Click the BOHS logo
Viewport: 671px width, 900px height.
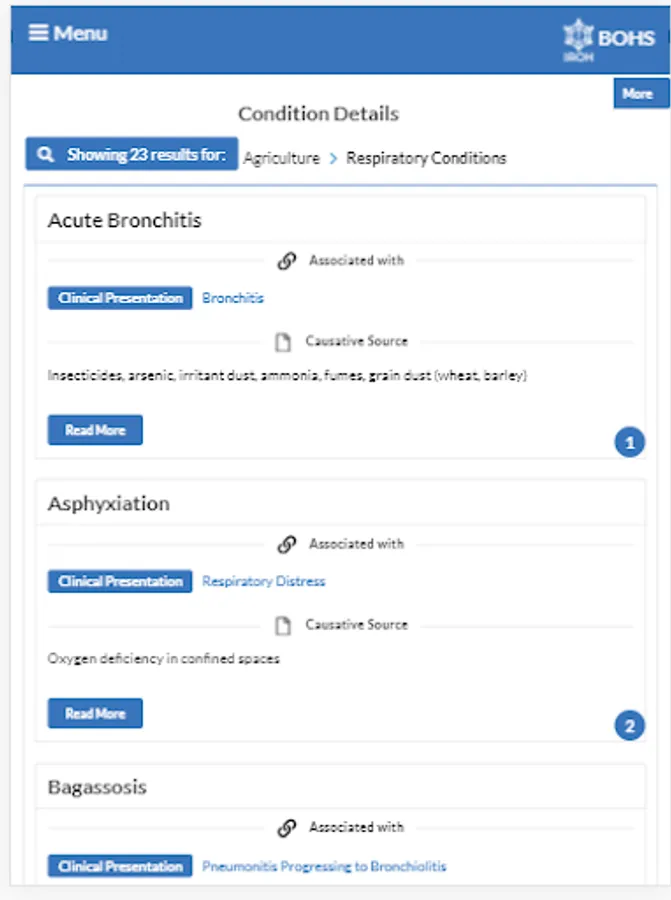609,40
